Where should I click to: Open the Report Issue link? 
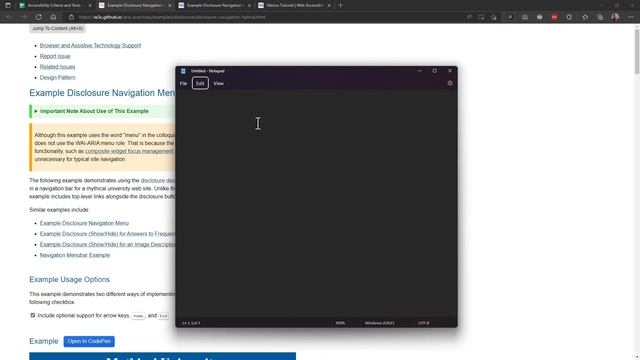coord(55,56)
